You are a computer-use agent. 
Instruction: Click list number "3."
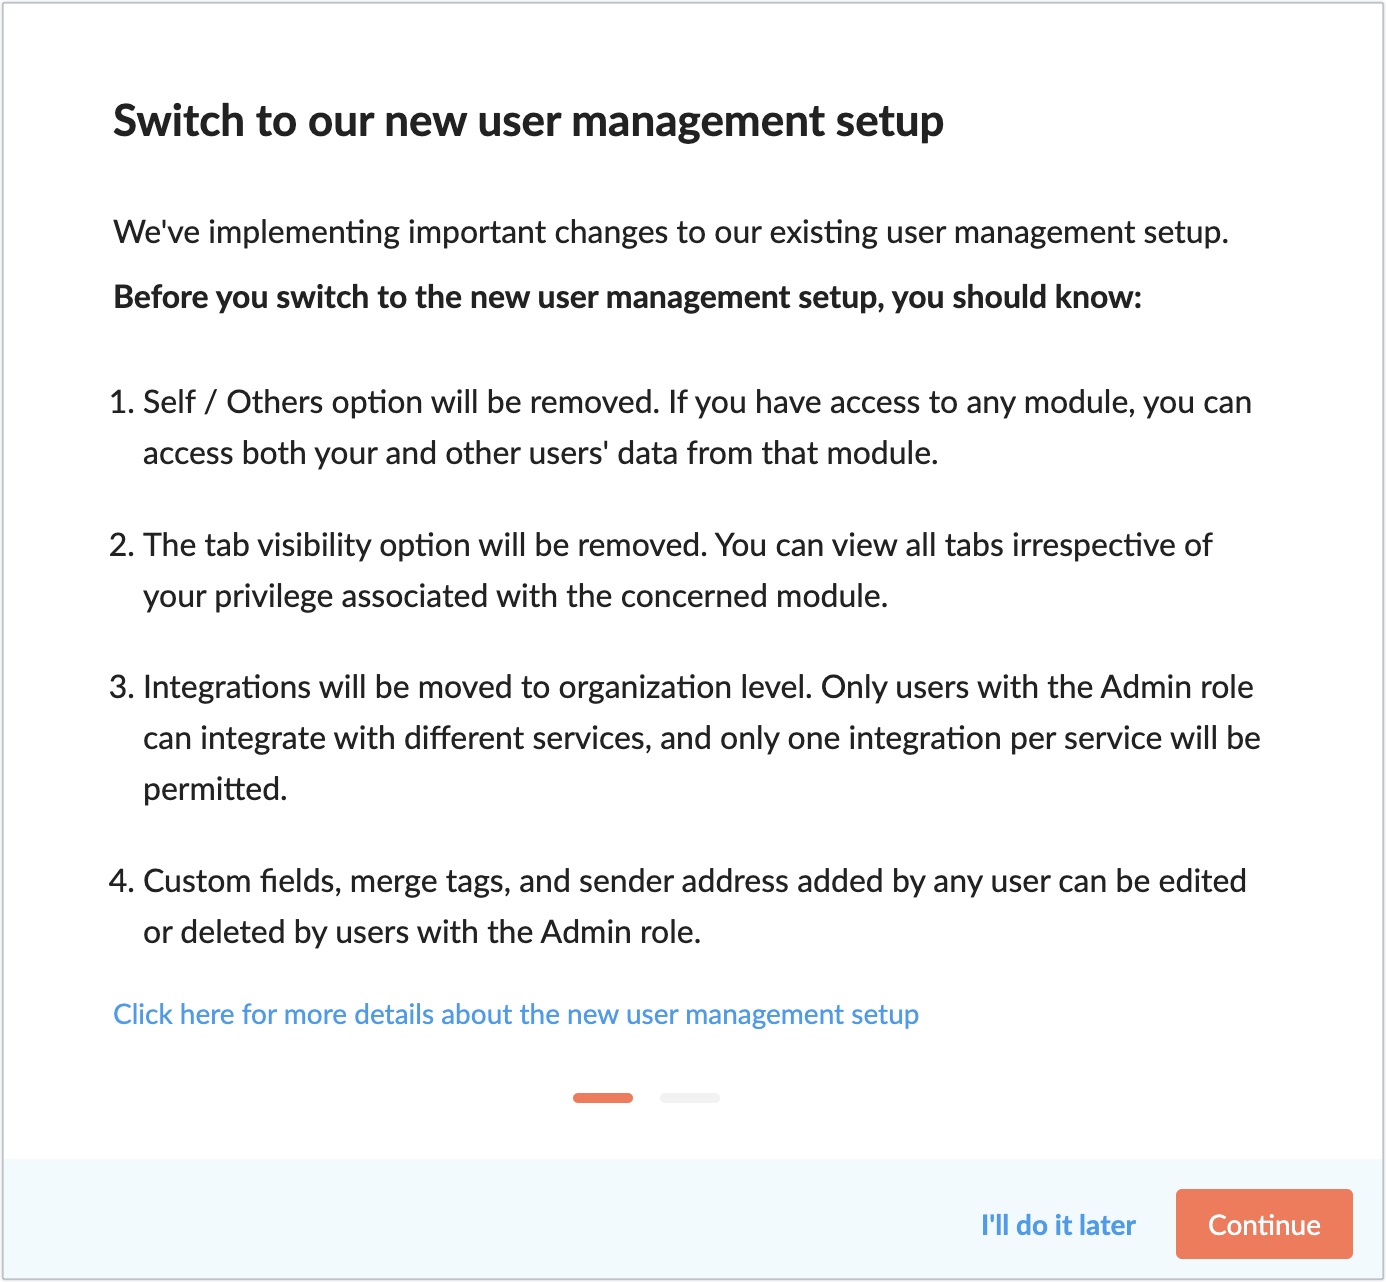122,687
